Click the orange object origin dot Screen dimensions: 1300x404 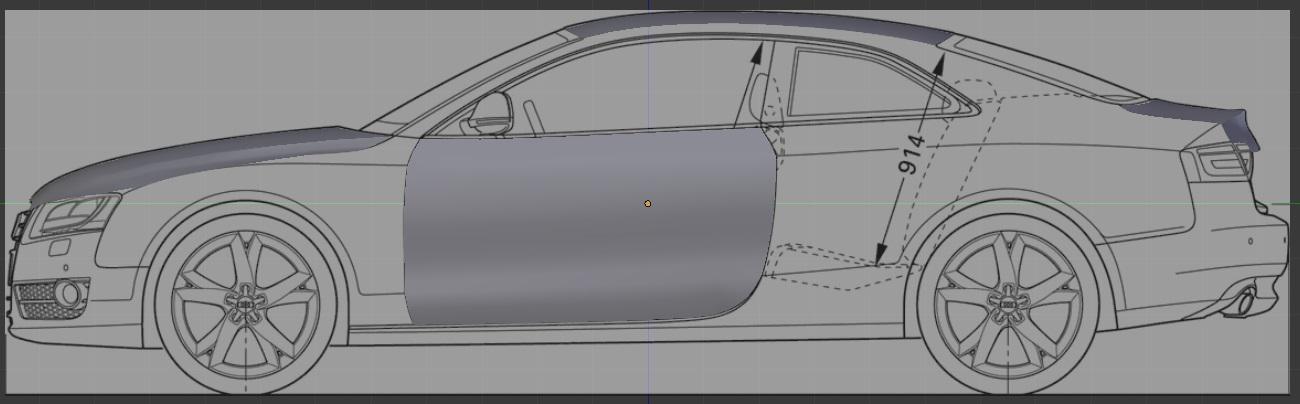pos(648,204)
